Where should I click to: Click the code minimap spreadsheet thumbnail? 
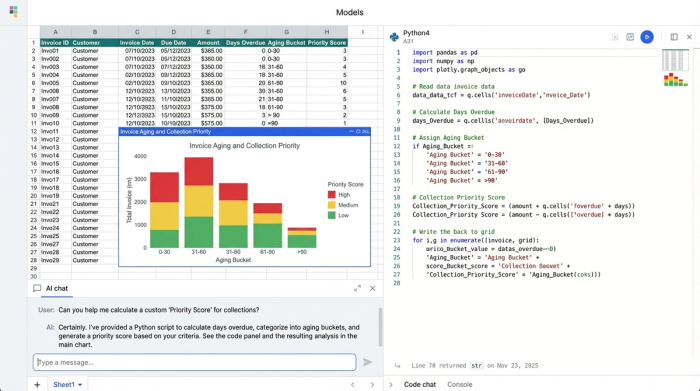click(675, 60)
